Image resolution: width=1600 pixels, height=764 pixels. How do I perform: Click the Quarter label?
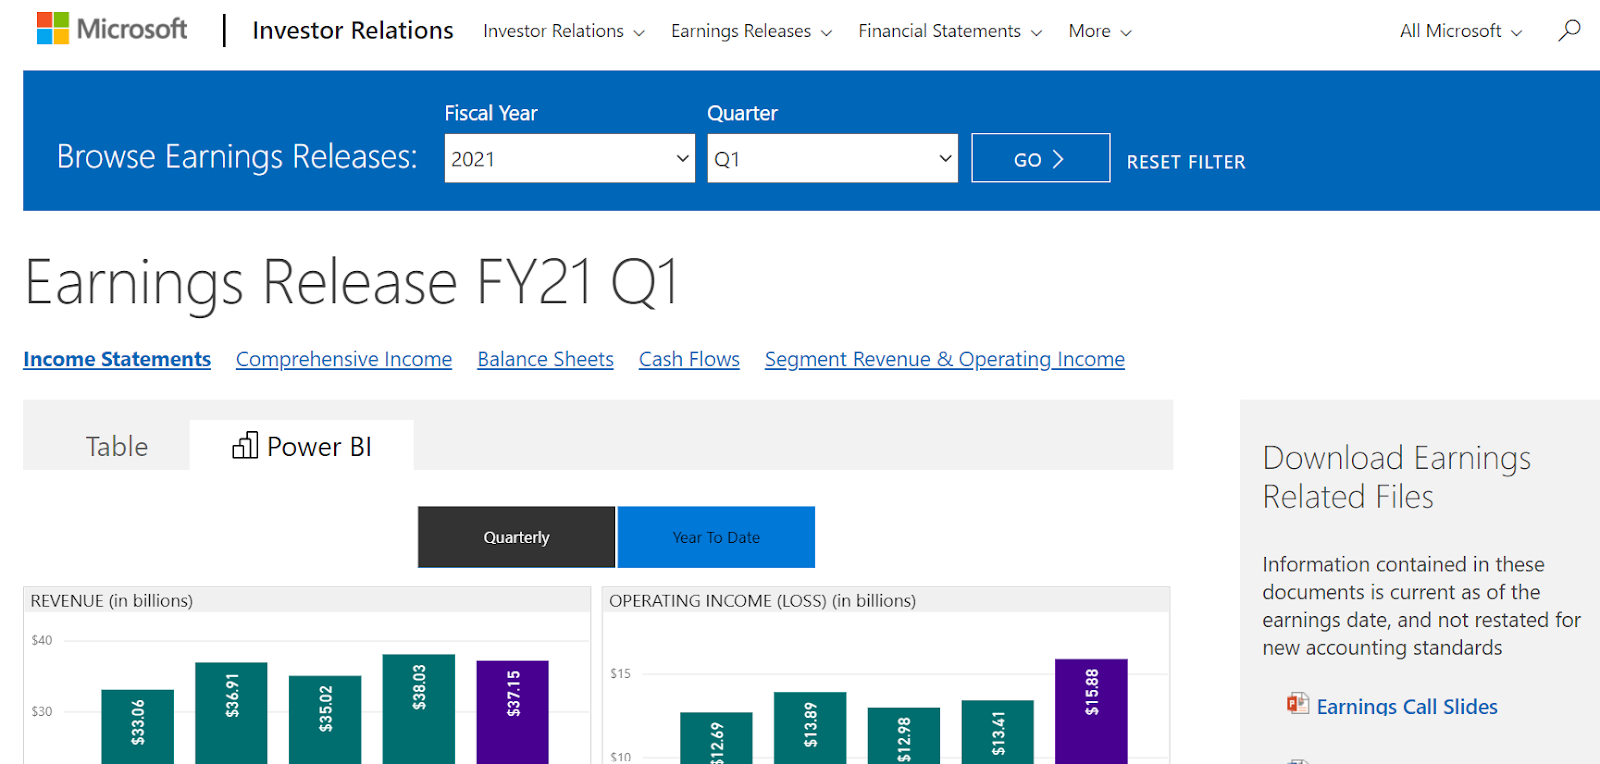click(742, 113)
